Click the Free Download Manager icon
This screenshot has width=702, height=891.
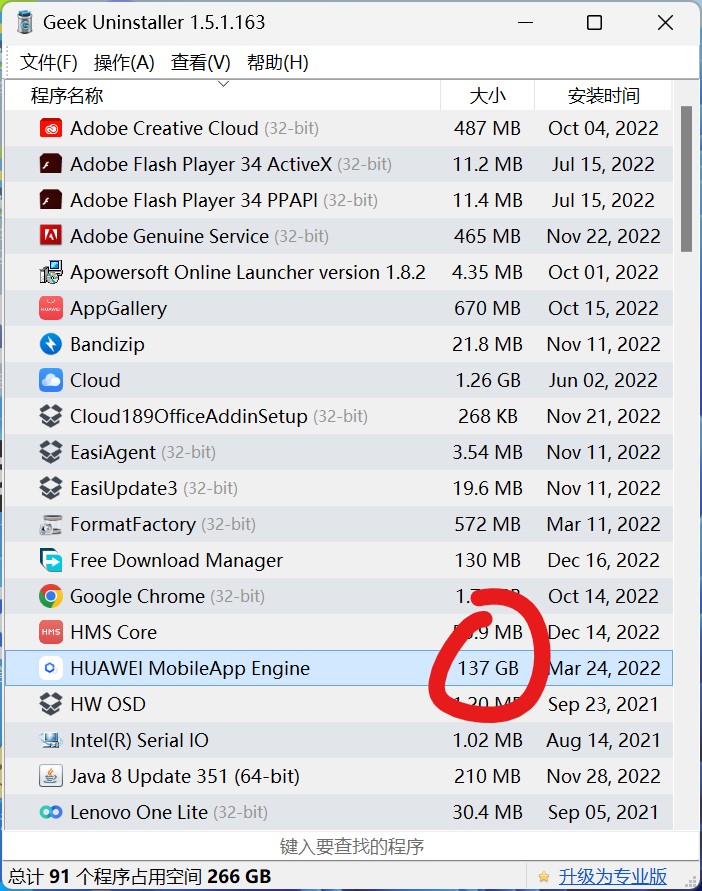(51, 560)
